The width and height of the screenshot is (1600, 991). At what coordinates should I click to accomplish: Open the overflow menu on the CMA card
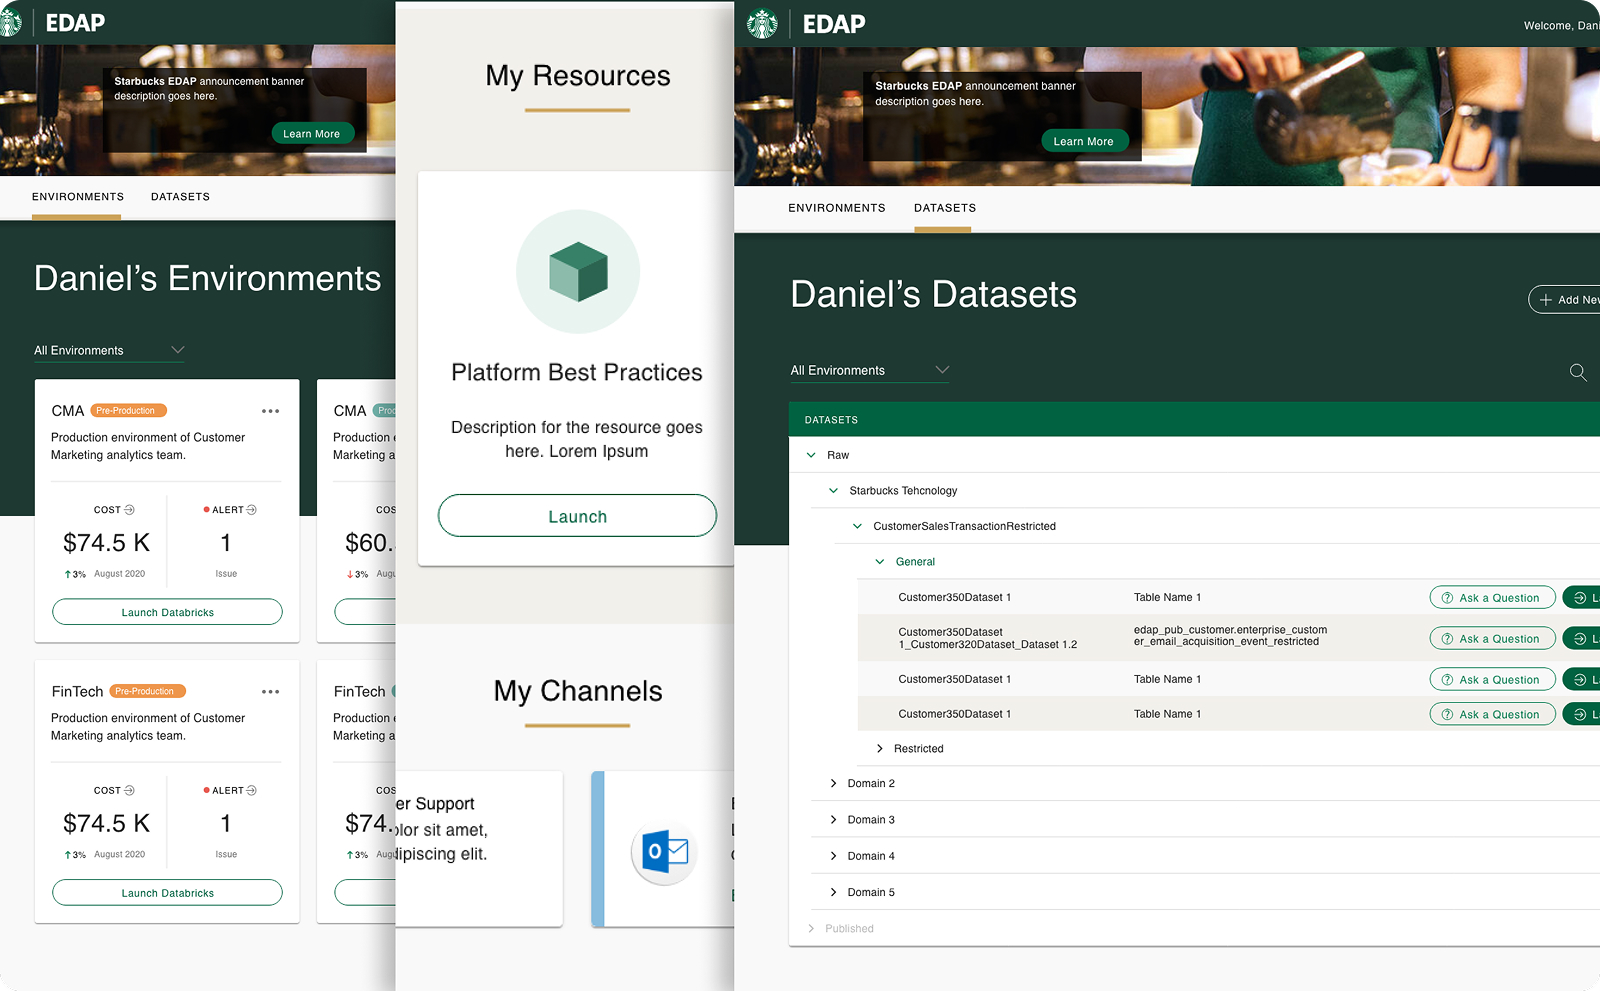coord(269,410)
